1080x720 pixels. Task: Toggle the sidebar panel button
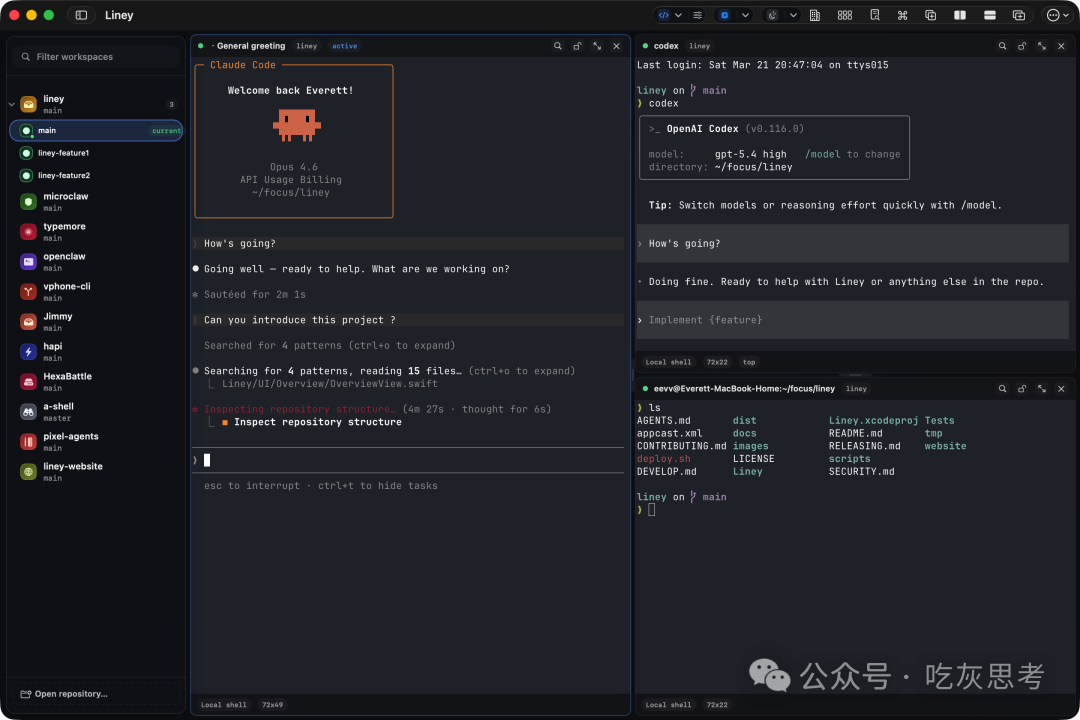[81, 15]
